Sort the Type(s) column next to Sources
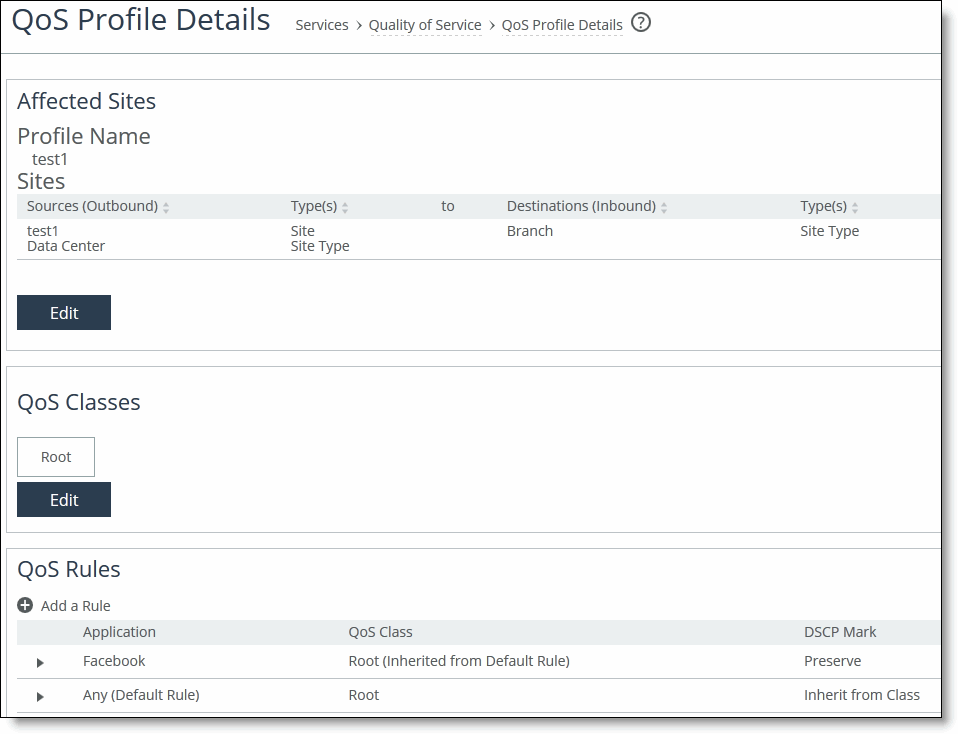The width and height of the screenshot is (958, 734). coord(345,206)
